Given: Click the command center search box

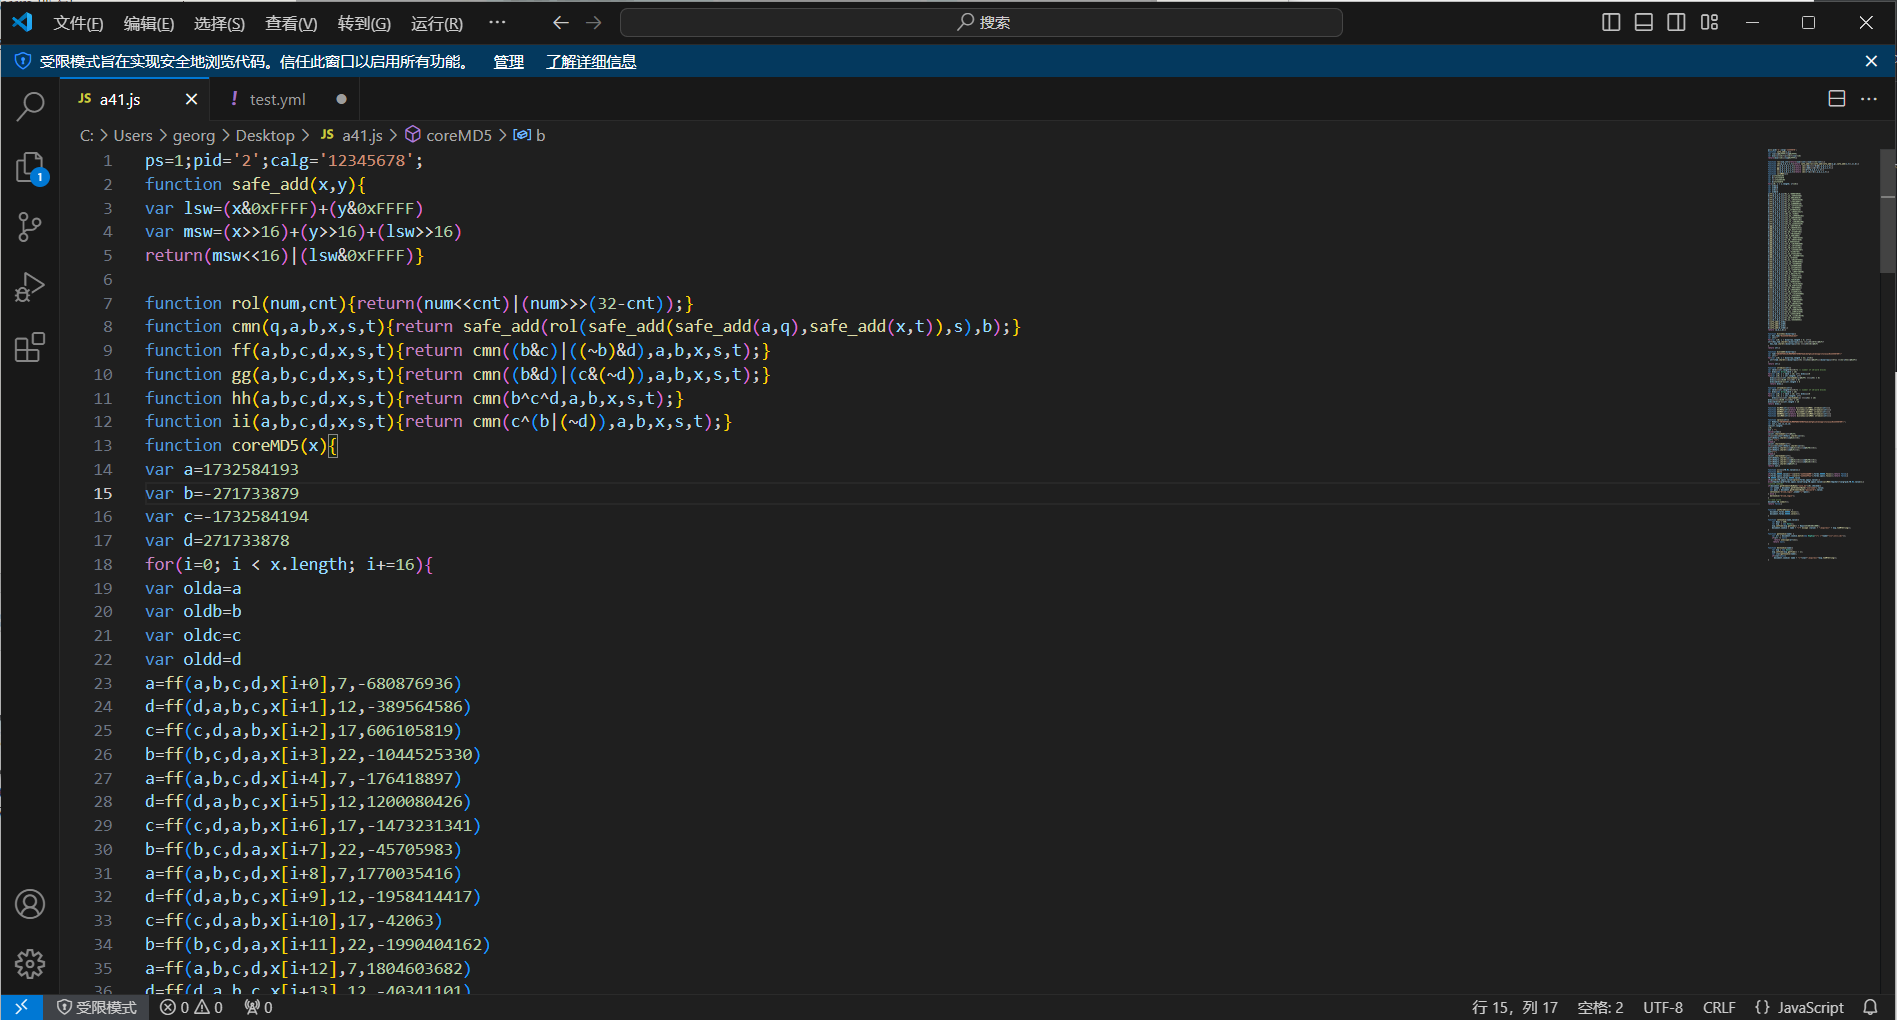Looking at the screenshot, I should click(x=981, y=22).
